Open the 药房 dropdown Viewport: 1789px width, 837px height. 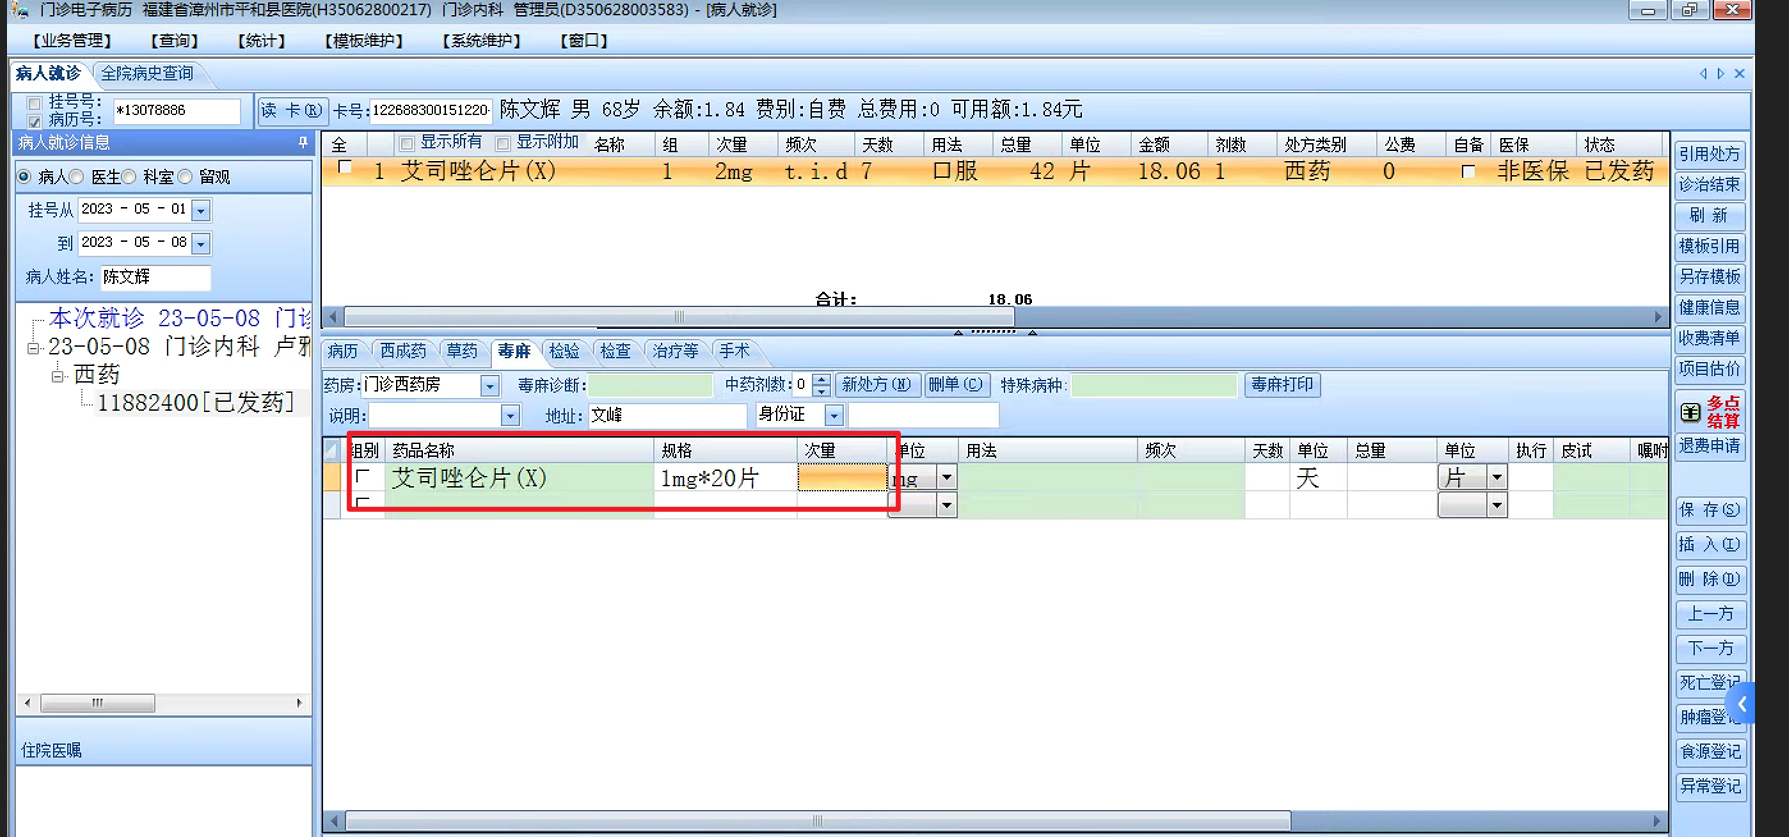(x=489, y=385)
